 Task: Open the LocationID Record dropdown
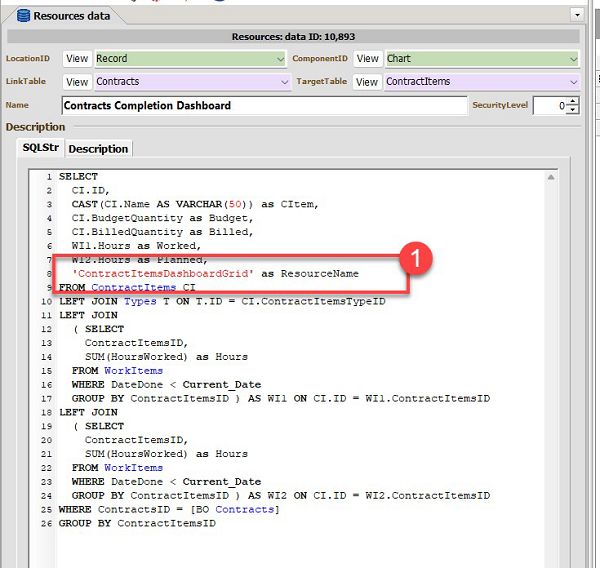point(280,59)
